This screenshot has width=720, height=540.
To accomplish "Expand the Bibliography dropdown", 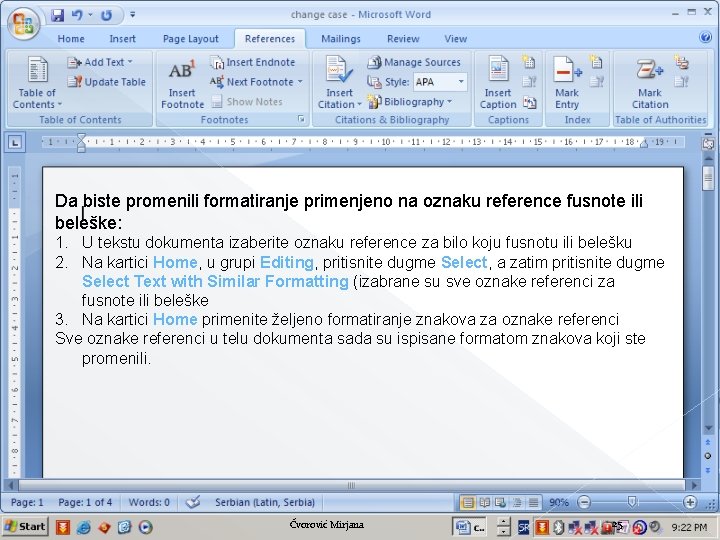I will pos(410,101).
